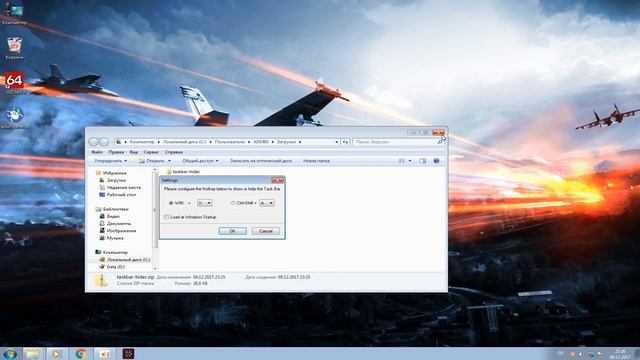Open Загрузки in the Favorites sidebar
The image size is (640, 360).
tap(113, 180)
